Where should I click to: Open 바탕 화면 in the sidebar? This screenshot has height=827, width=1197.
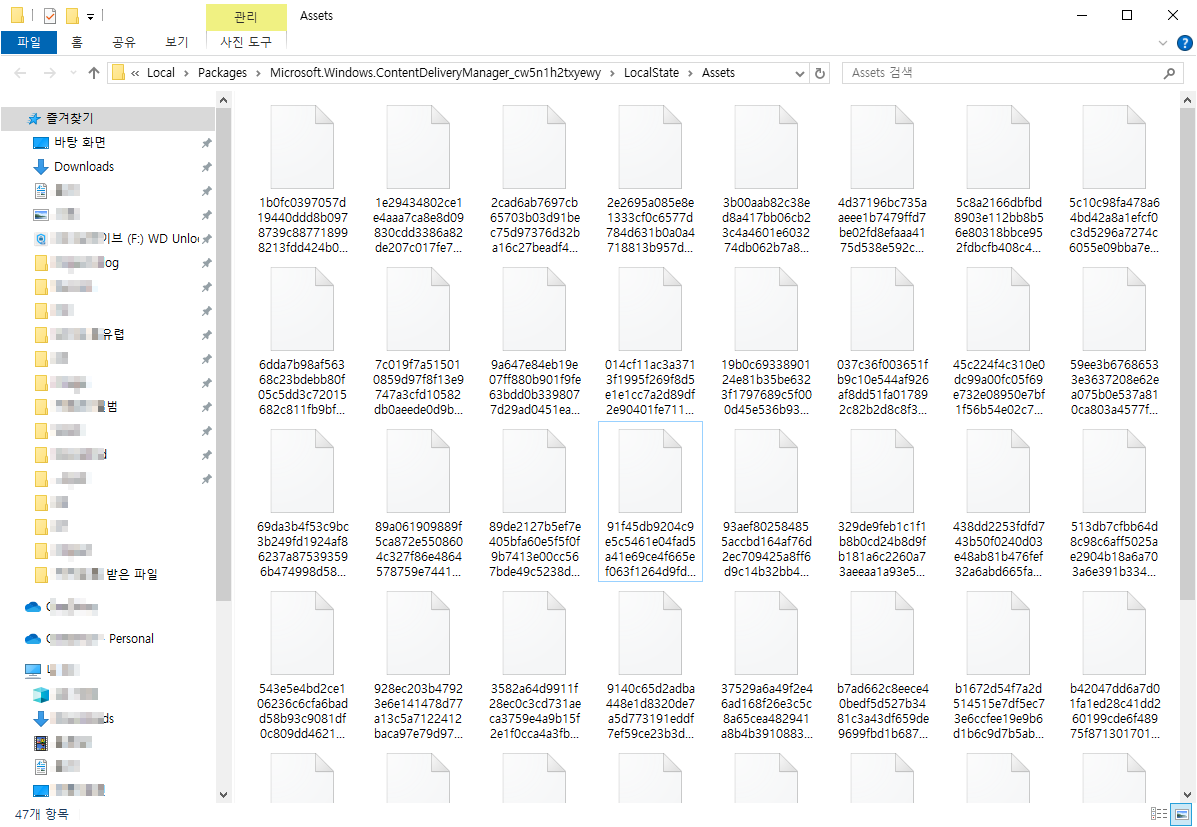pos(79,143)
